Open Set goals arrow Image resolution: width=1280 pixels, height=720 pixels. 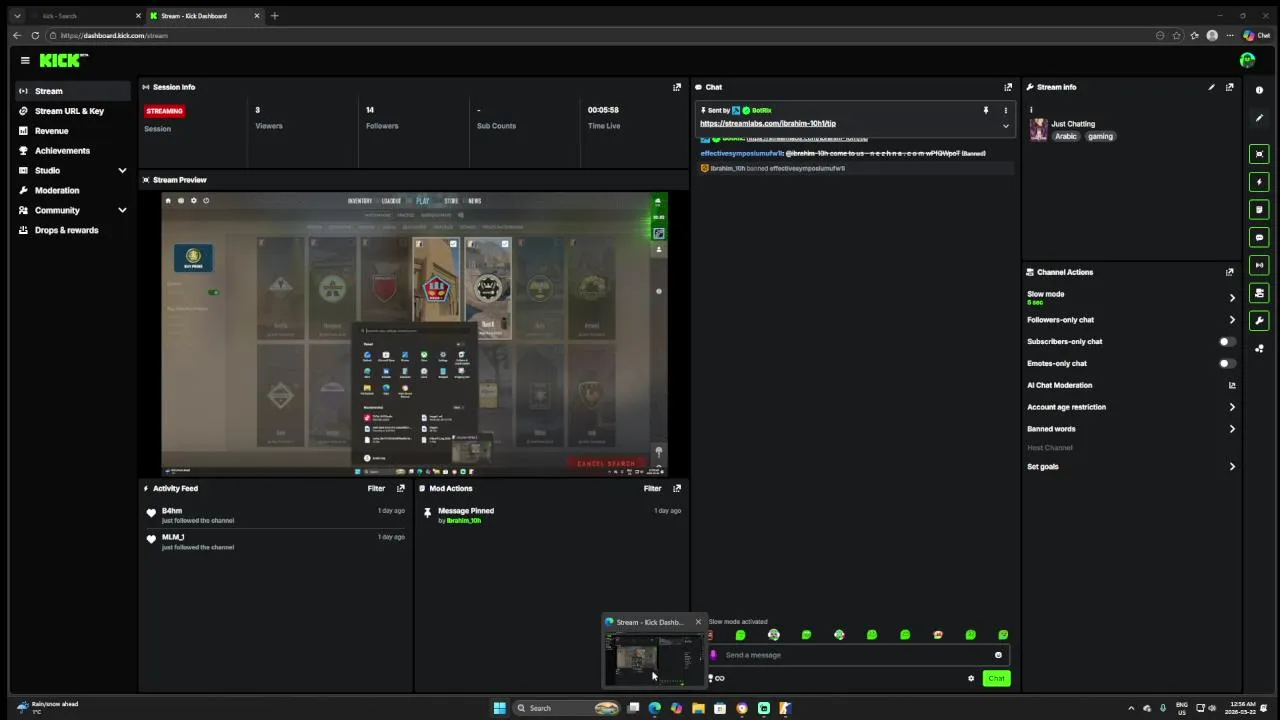(x=1232, y=467)
